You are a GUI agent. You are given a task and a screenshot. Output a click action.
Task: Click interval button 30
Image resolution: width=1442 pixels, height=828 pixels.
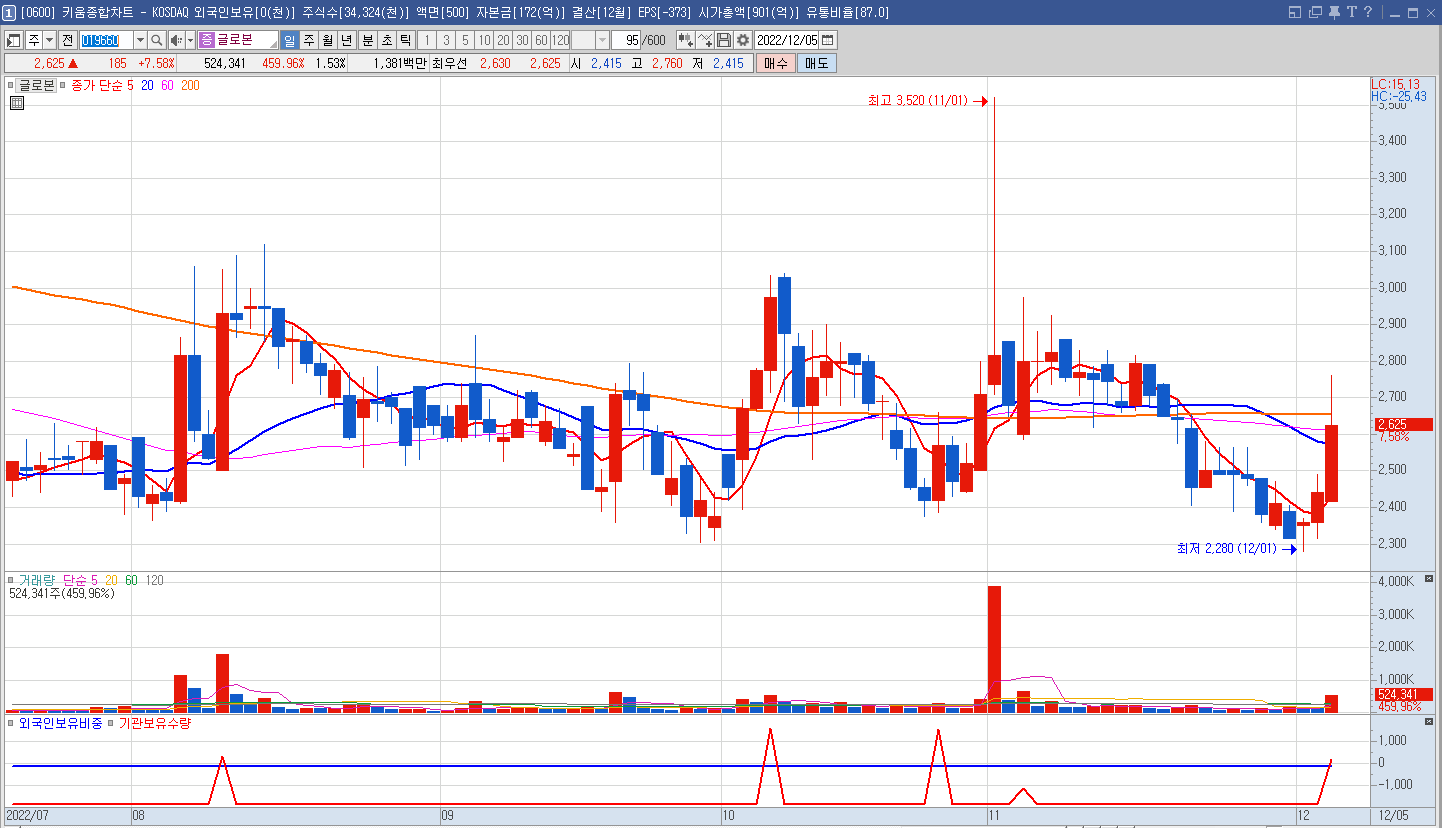(x=522, y=40)
